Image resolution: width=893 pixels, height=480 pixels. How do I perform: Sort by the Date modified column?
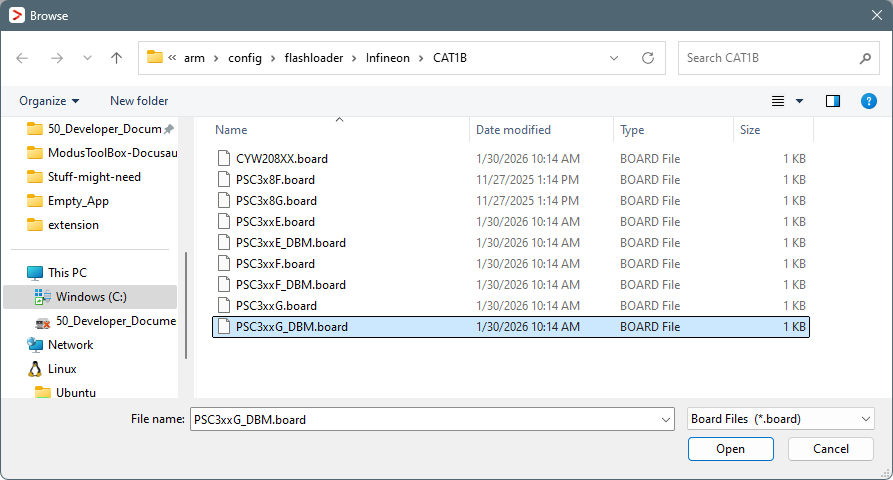click(513, 130)
